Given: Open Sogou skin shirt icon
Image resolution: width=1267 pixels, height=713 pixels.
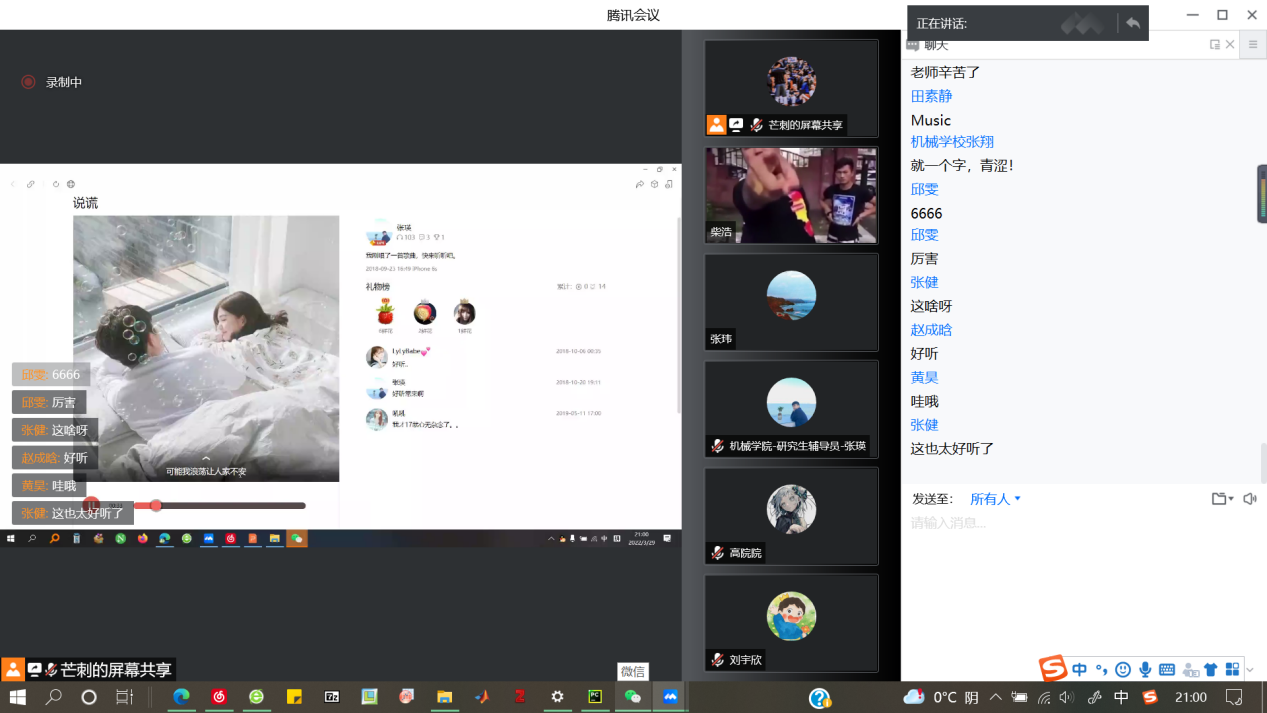Looking at the screenshot, I should (1211, 670).
